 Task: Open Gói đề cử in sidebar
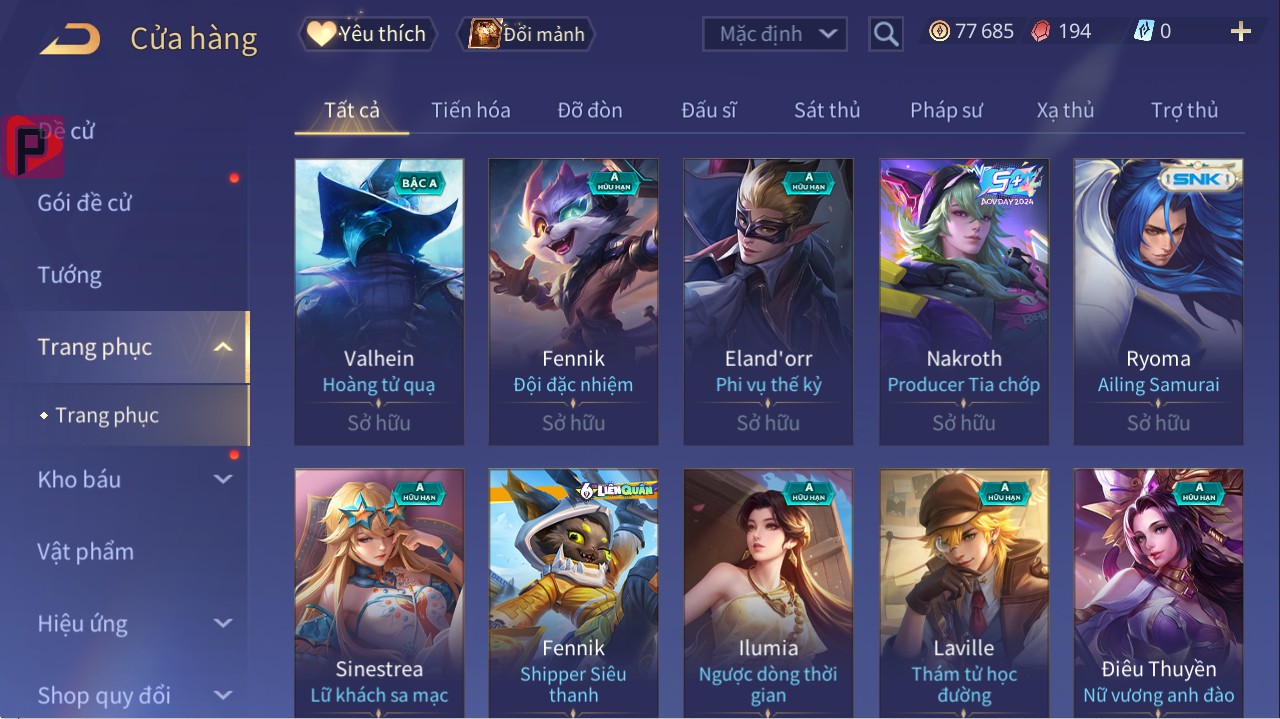click(x=85, y=203)
